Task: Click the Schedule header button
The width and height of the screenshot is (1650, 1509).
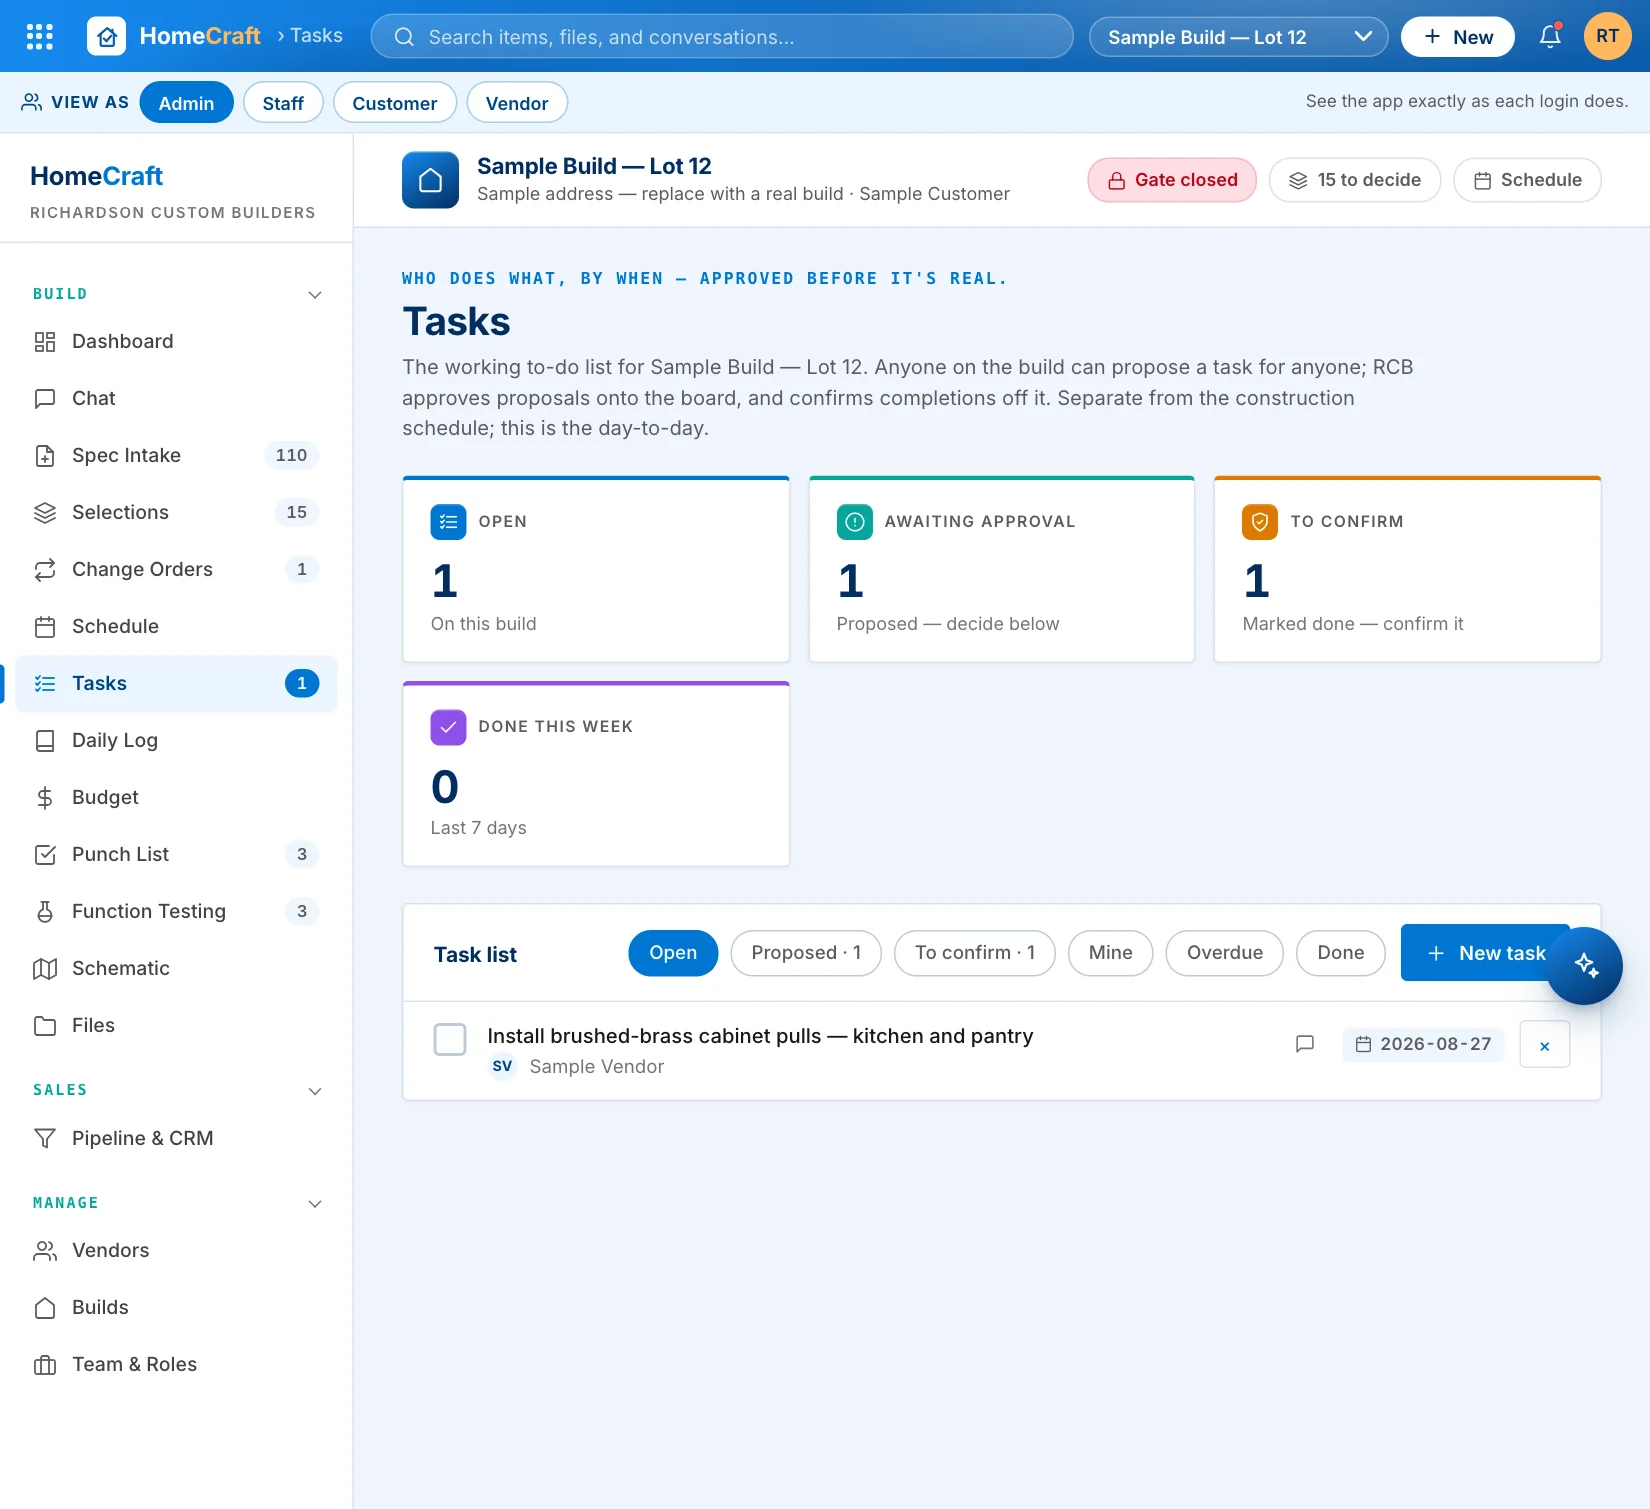Action: coord(1527,180)
